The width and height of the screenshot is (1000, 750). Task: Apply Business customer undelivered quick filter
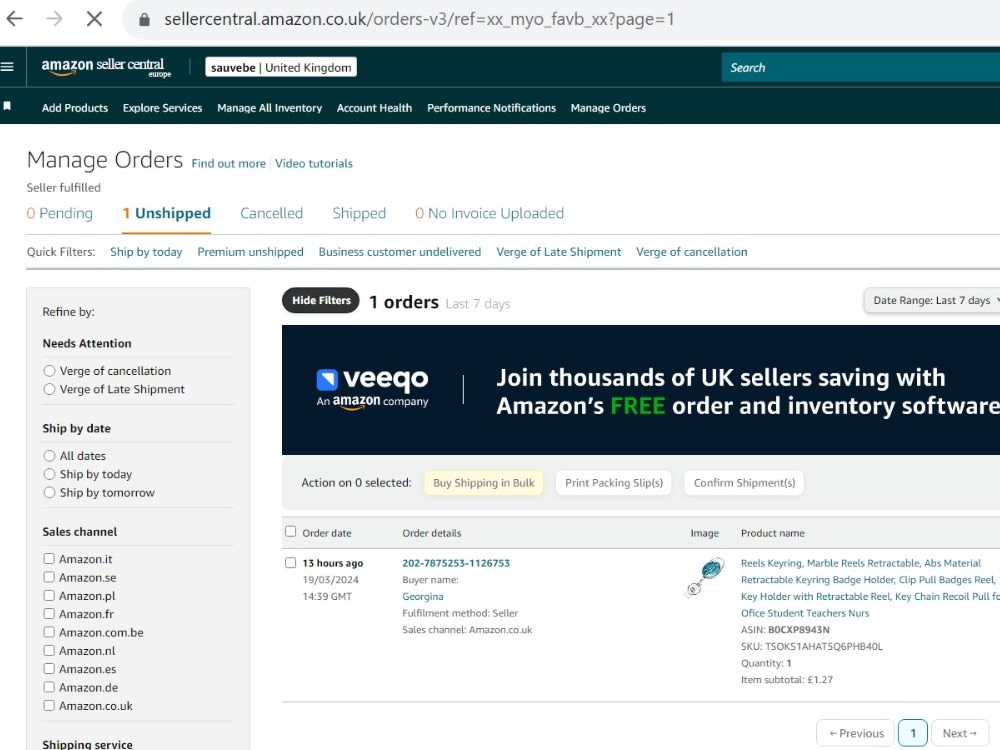[400, 252]
